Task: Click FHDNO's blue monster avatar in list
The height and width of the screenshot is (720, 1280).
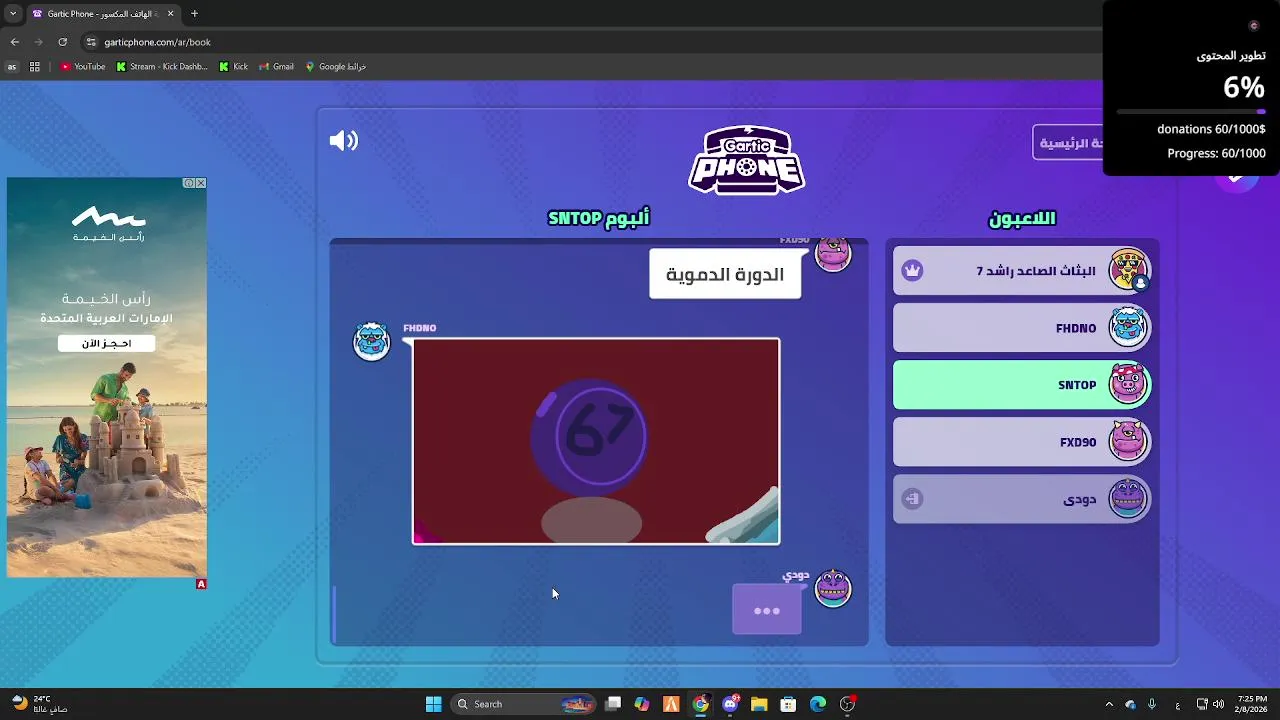Action: pyautogui.click(x=1129, y=327)
